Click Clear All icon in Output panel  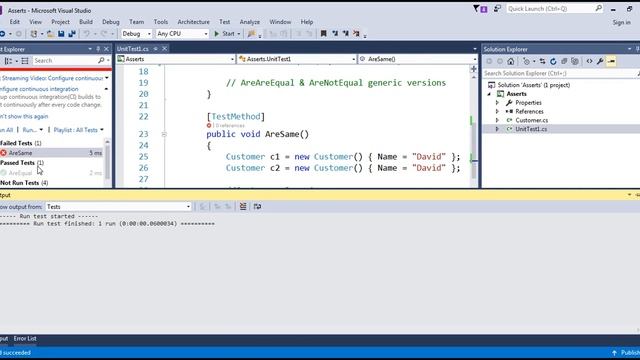pyautogui.click(x=243, y=207)
